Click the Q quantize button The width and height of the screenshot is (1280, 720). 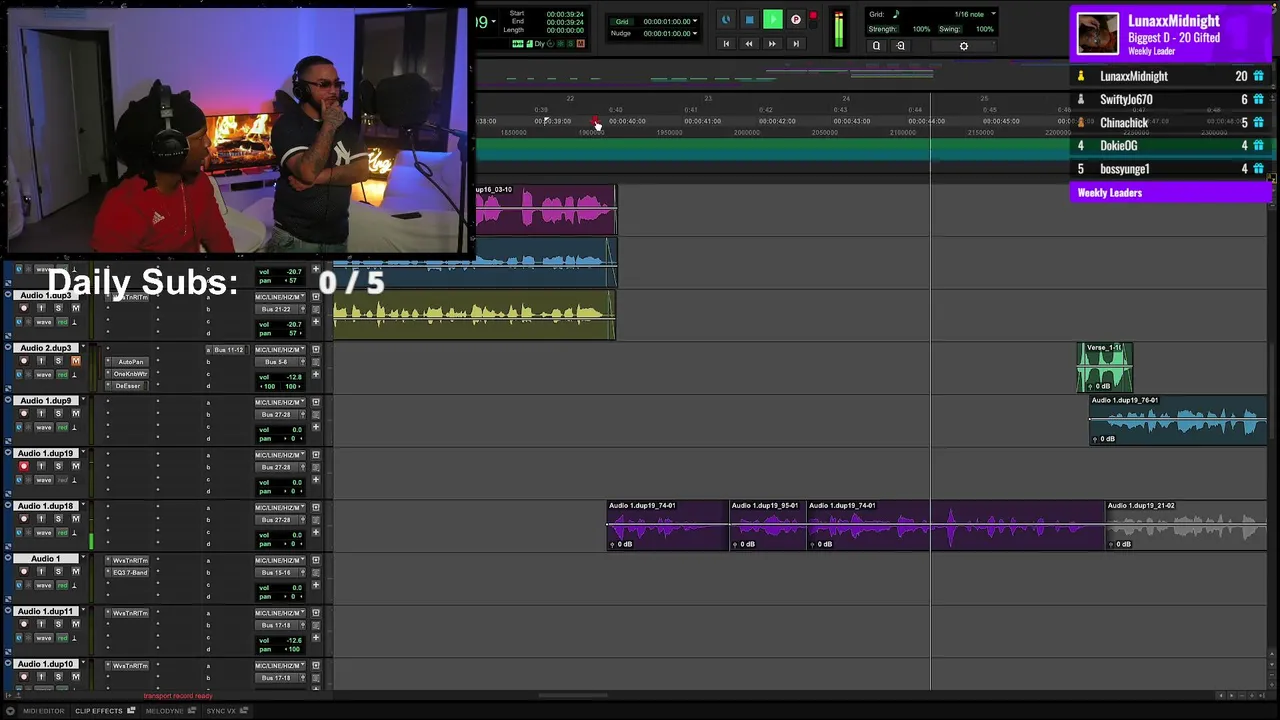pos(876,46)
